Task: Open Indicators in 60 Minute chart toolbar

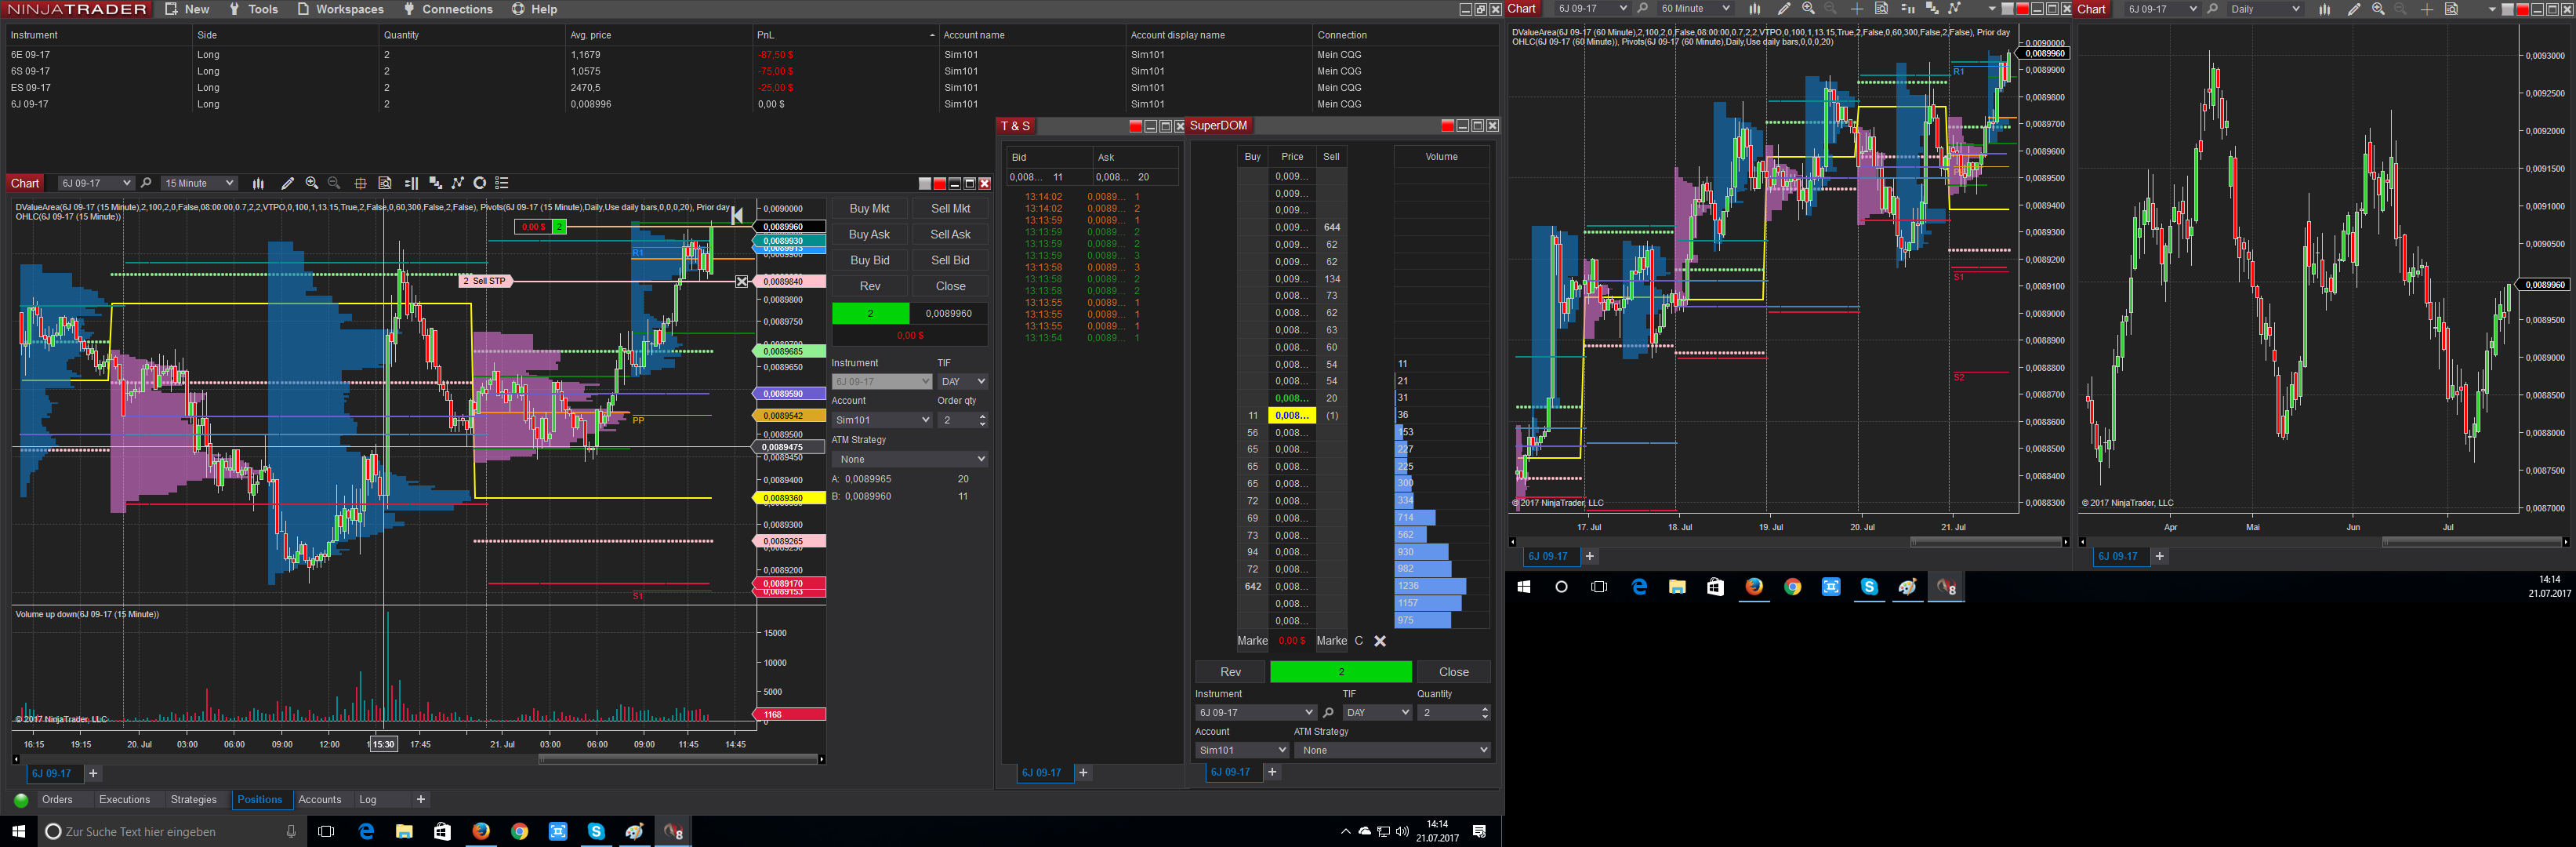Action: [x=1954, y=9]
